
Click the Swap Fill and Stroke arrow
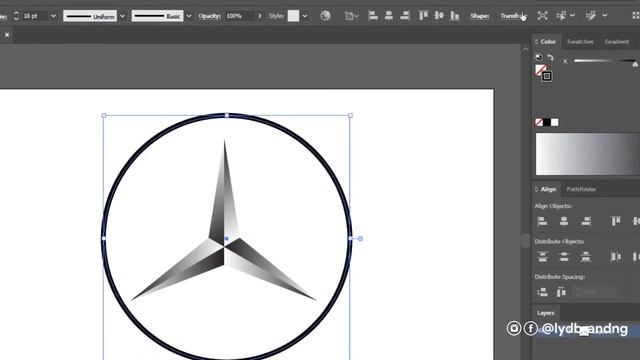[551, 57]
